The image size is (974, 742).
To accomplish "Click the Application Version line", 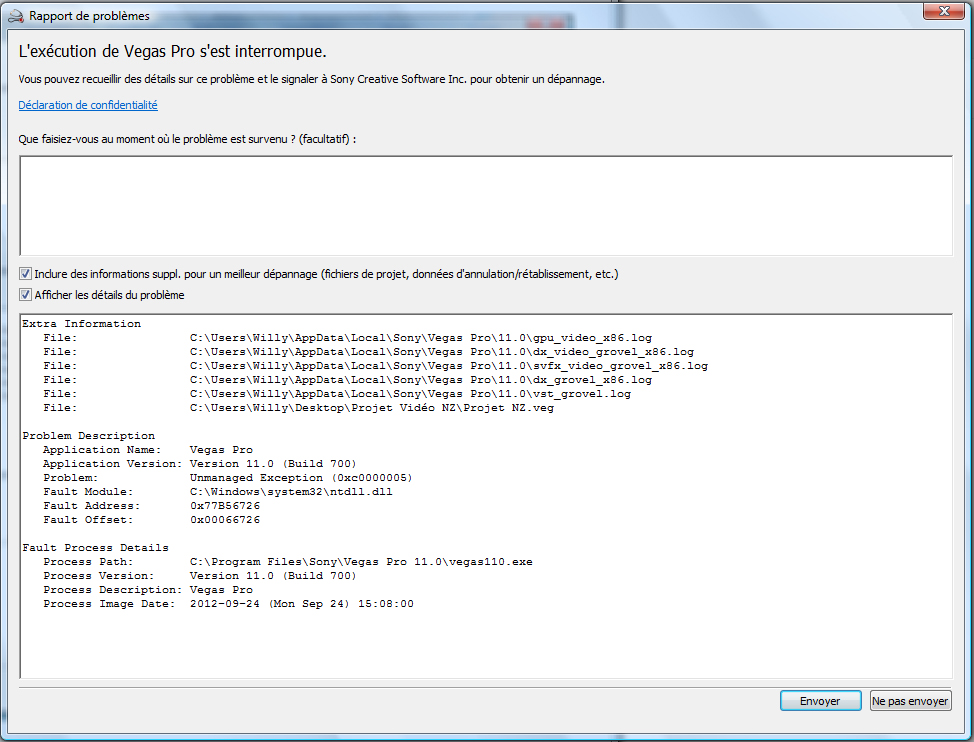I will pyautogui.click(x=199, y=464).
